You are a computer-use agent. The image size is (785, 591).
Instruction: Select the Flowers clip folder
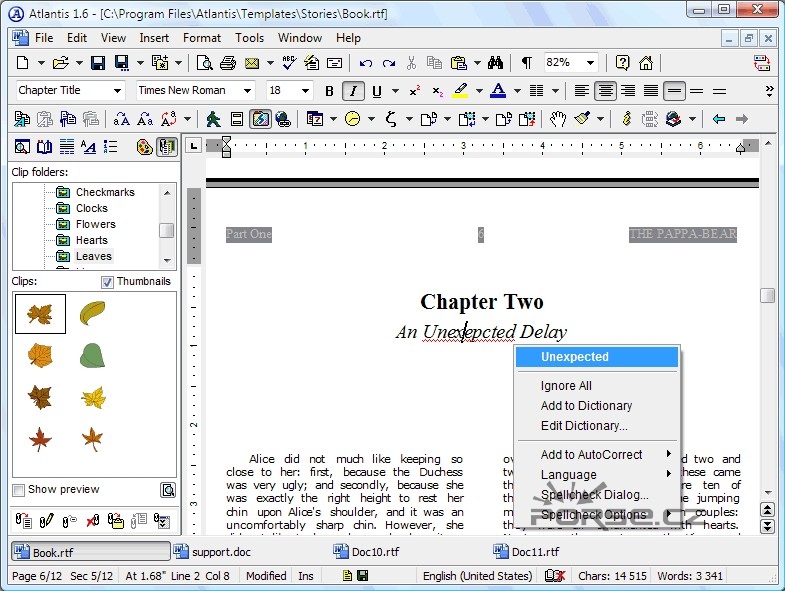coord(96,224)
